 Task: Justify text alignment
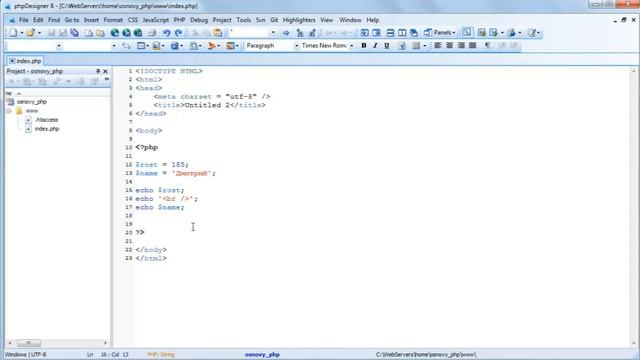(473, 45)
